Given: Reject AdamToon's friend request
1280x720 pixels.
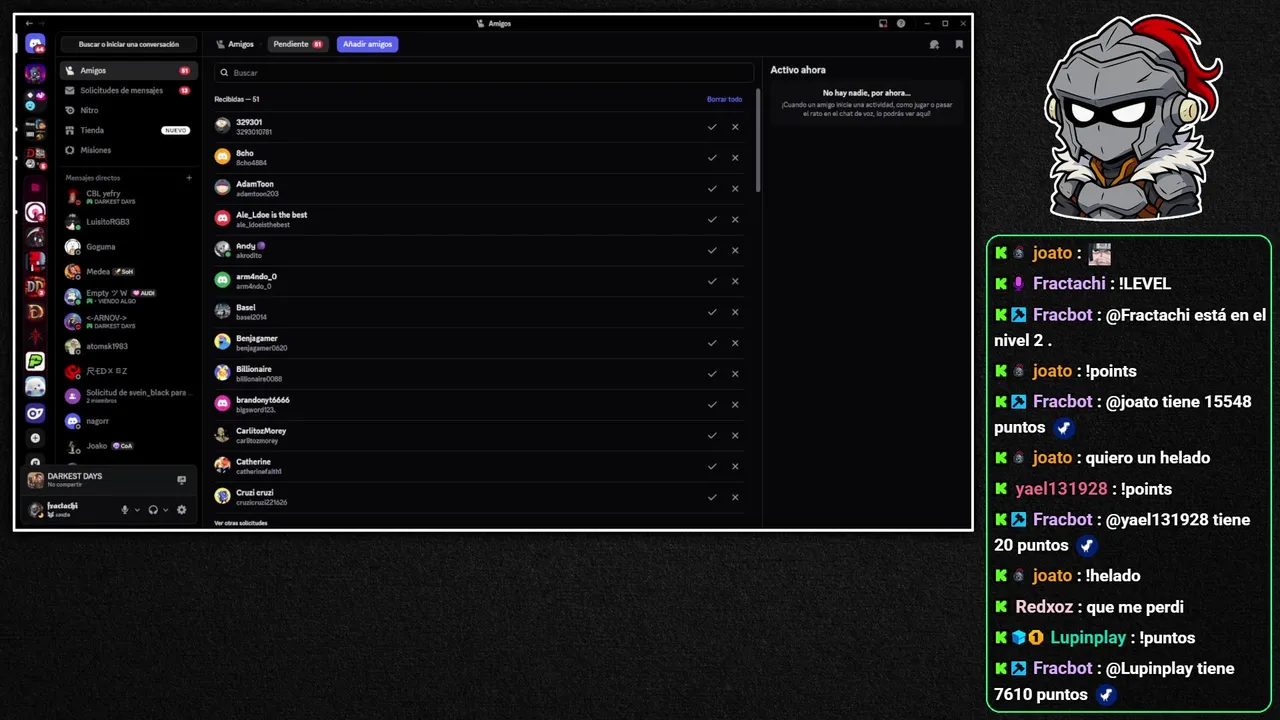Looking at the screenshot, I should tap(735, 189).
